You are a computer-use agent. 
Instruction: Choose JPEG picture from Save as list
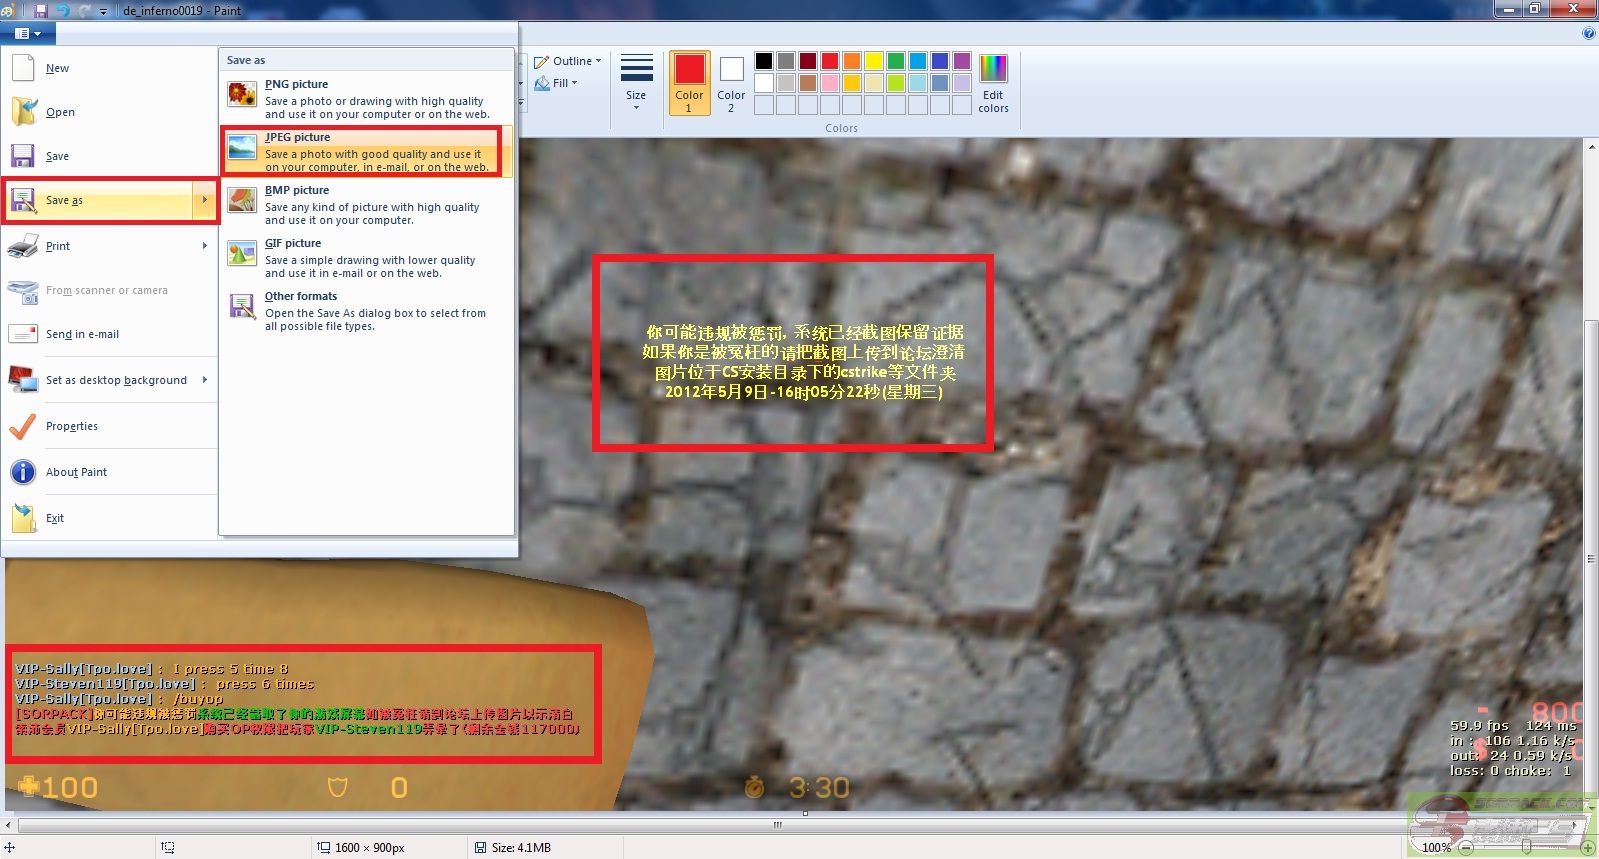[x=366, y=152]
